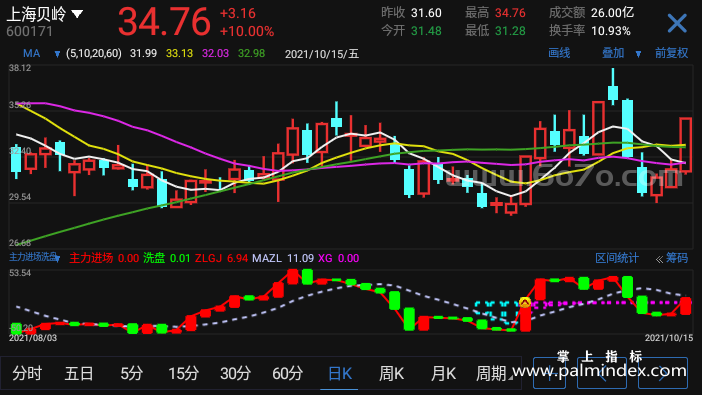The image size is (702, 395).
Task: Click the magenta XG 0.00 legend
Action: (338, 258)
